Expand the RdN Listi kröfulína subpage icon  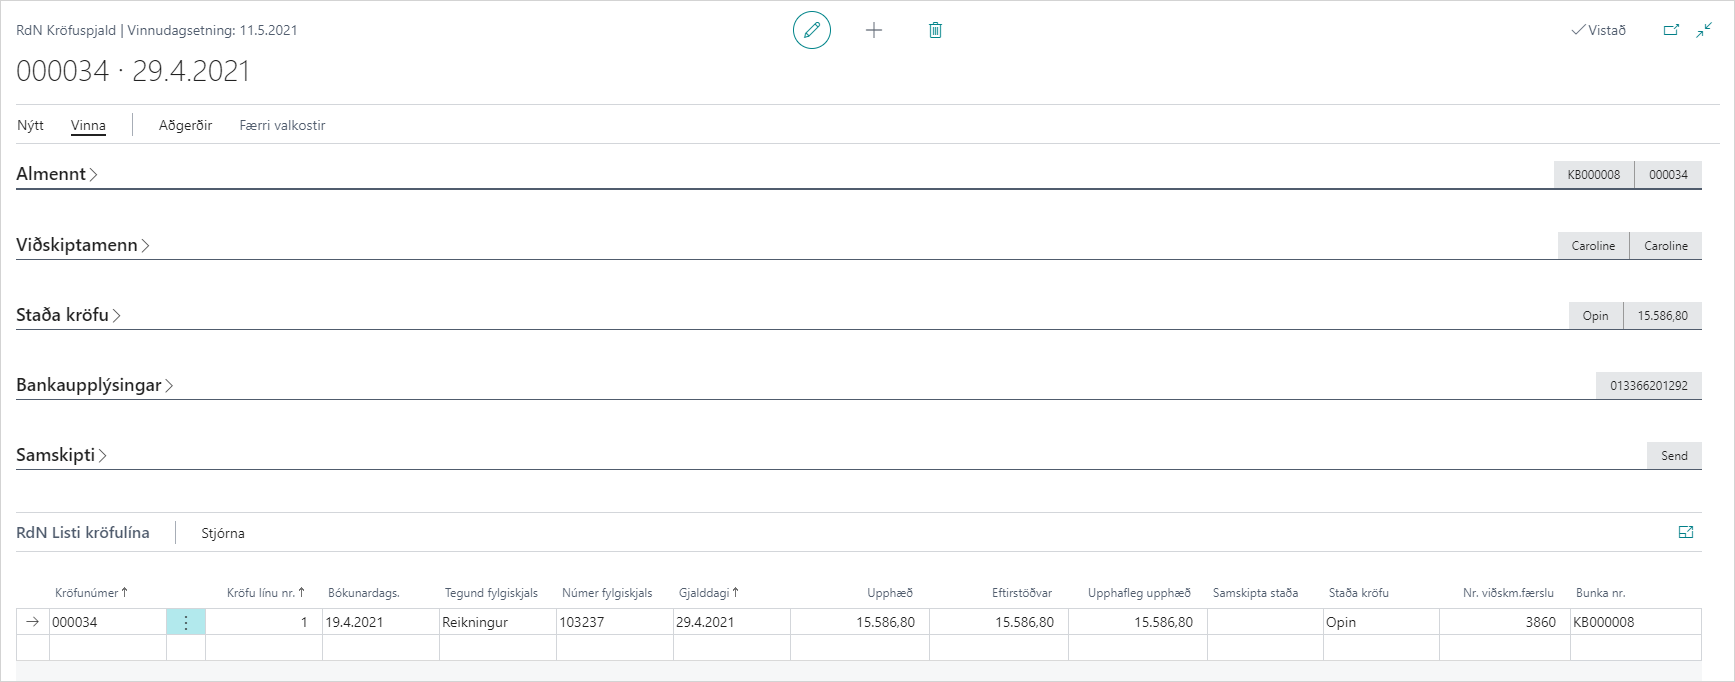(1686, 532)
